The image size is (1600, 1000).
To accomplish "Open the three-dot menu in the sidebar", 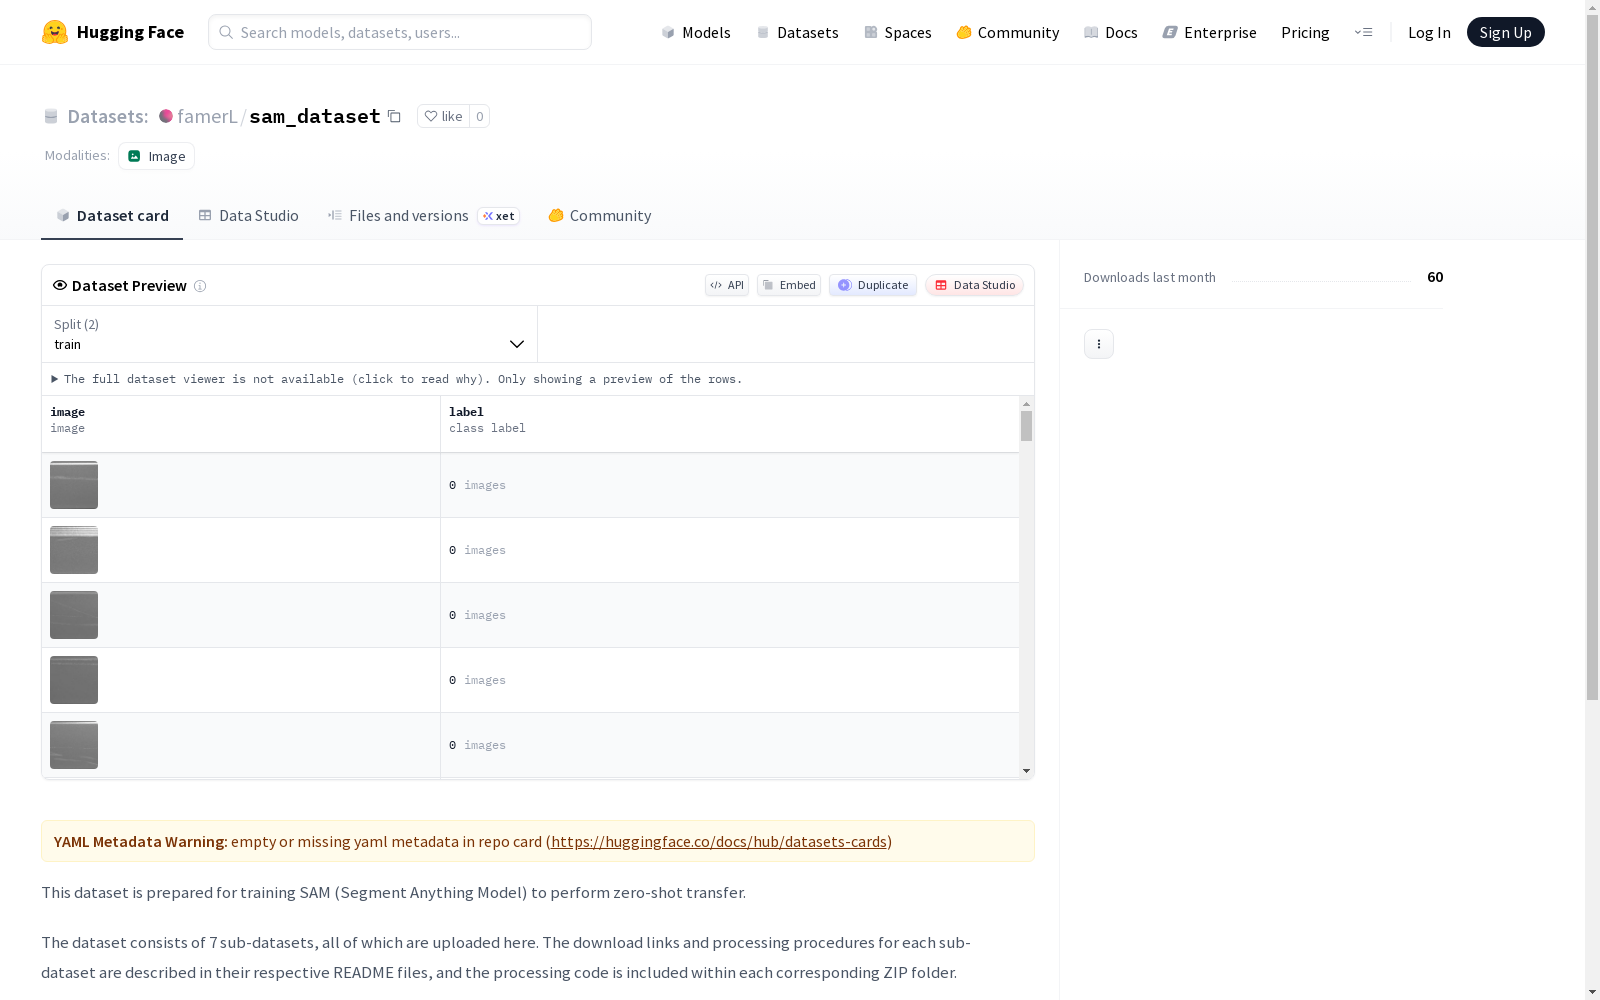I will click(x=1099, y=344).
